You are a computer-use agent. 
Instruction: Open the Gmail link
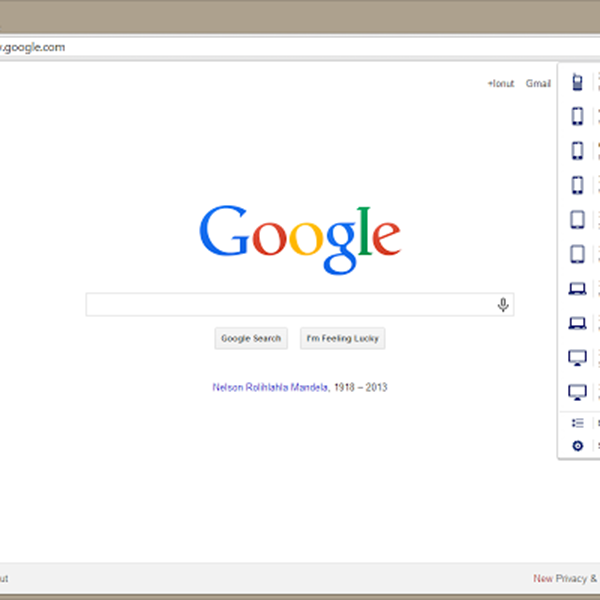[538, 83]
